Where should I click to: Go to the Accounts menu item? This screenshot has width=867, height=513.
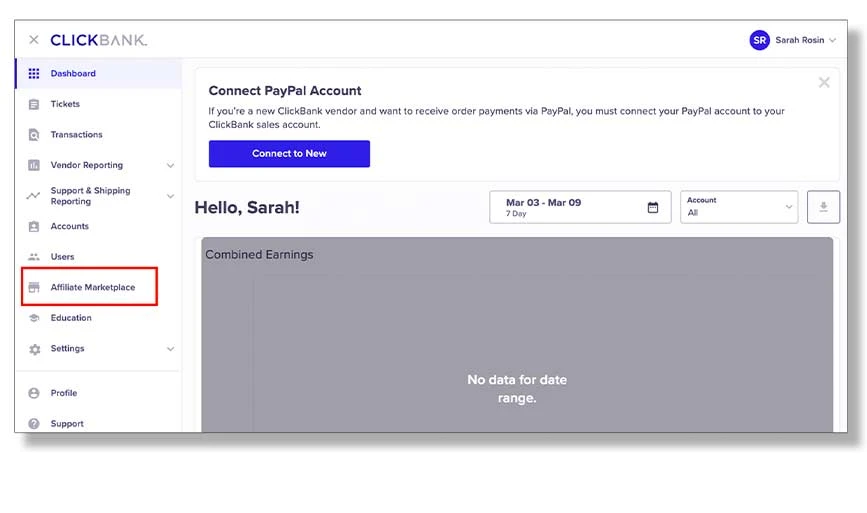69,227
